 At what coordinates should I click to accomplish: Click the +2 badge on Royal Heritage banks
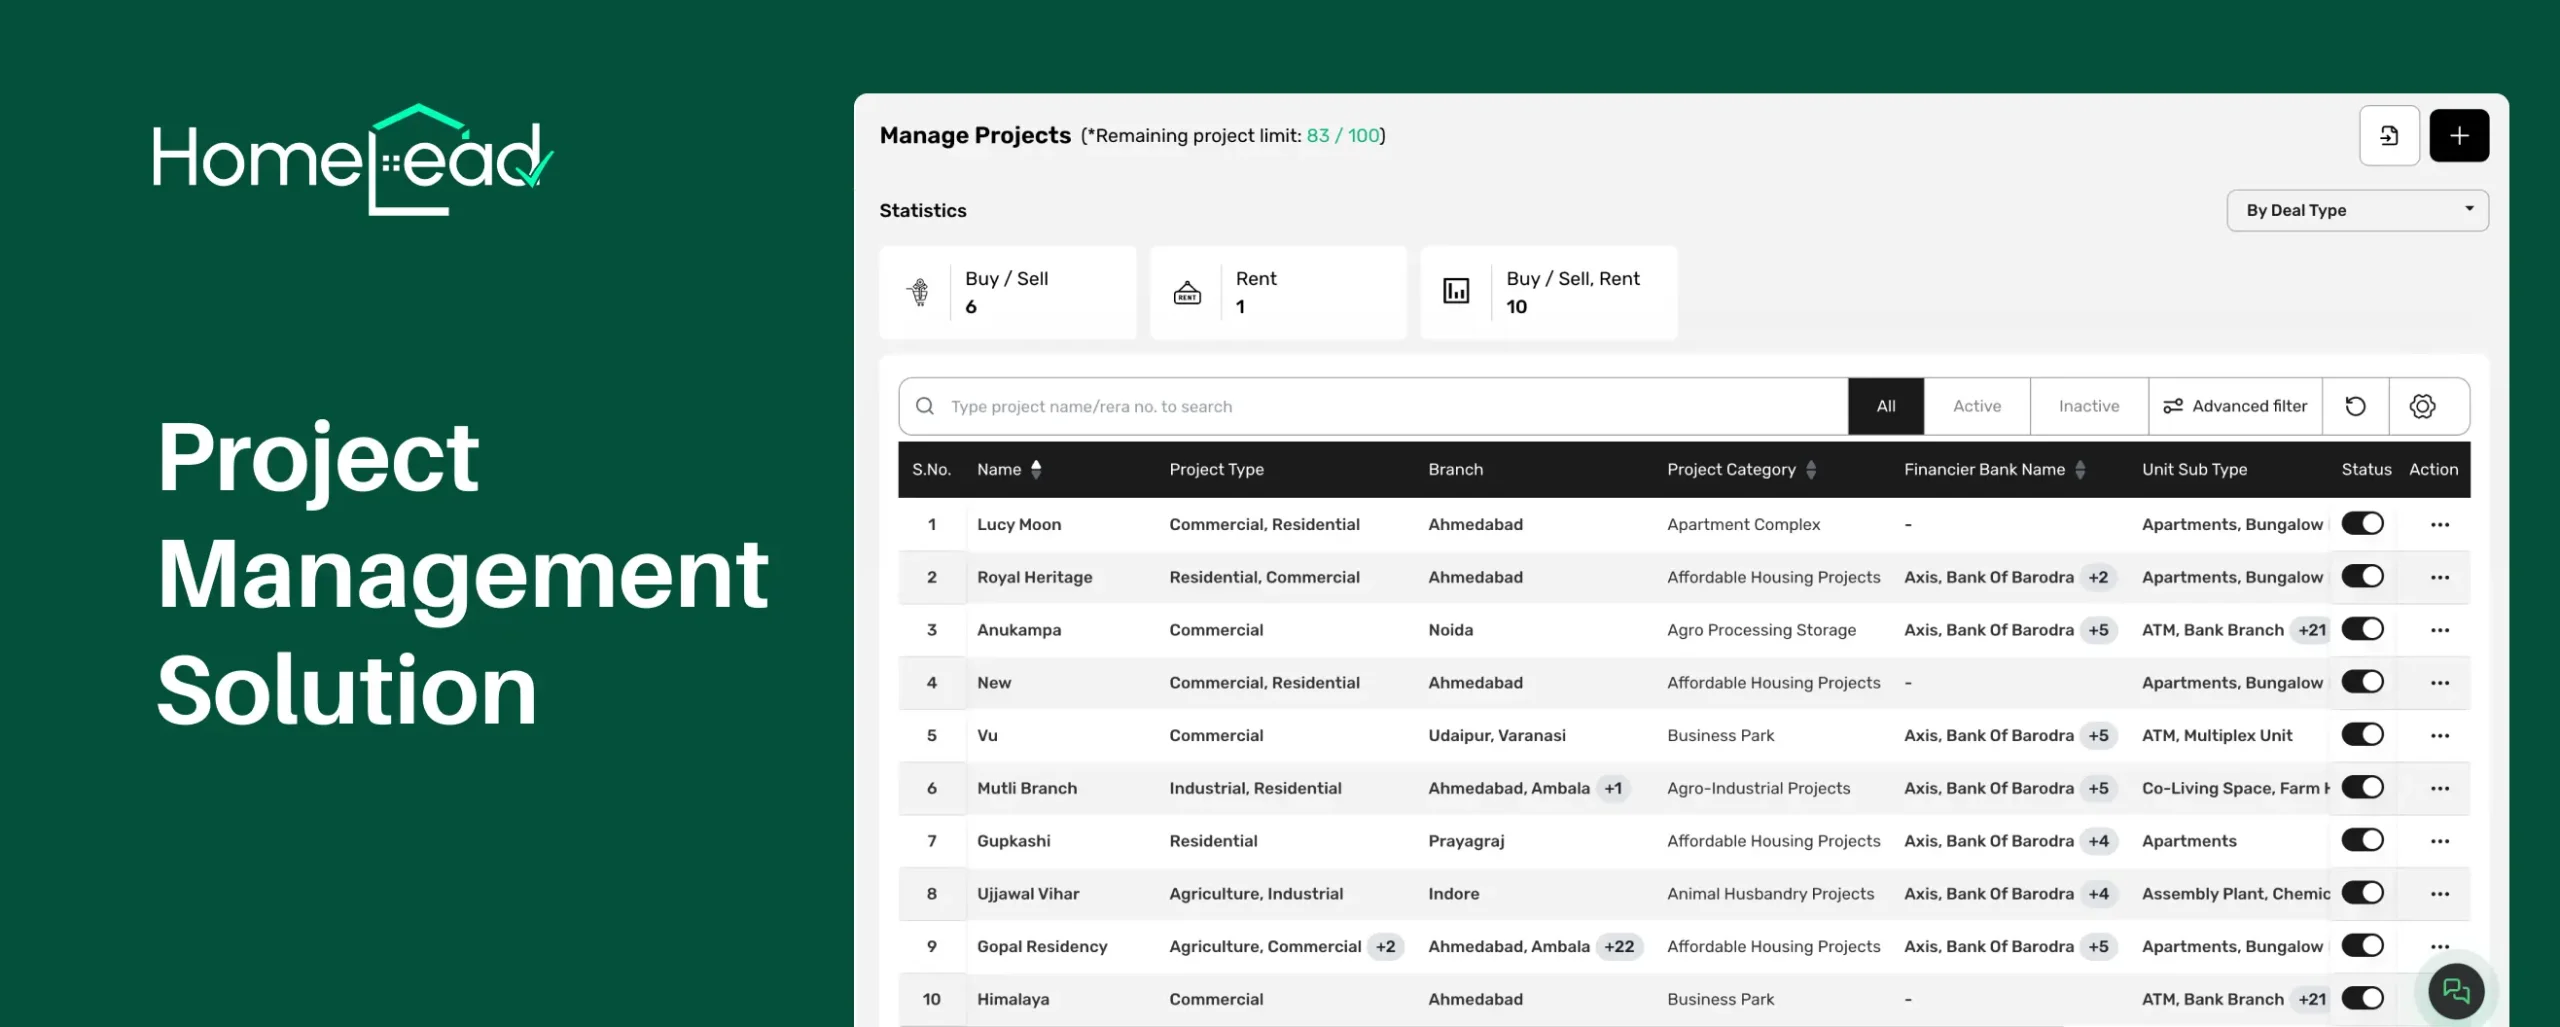2098,577
